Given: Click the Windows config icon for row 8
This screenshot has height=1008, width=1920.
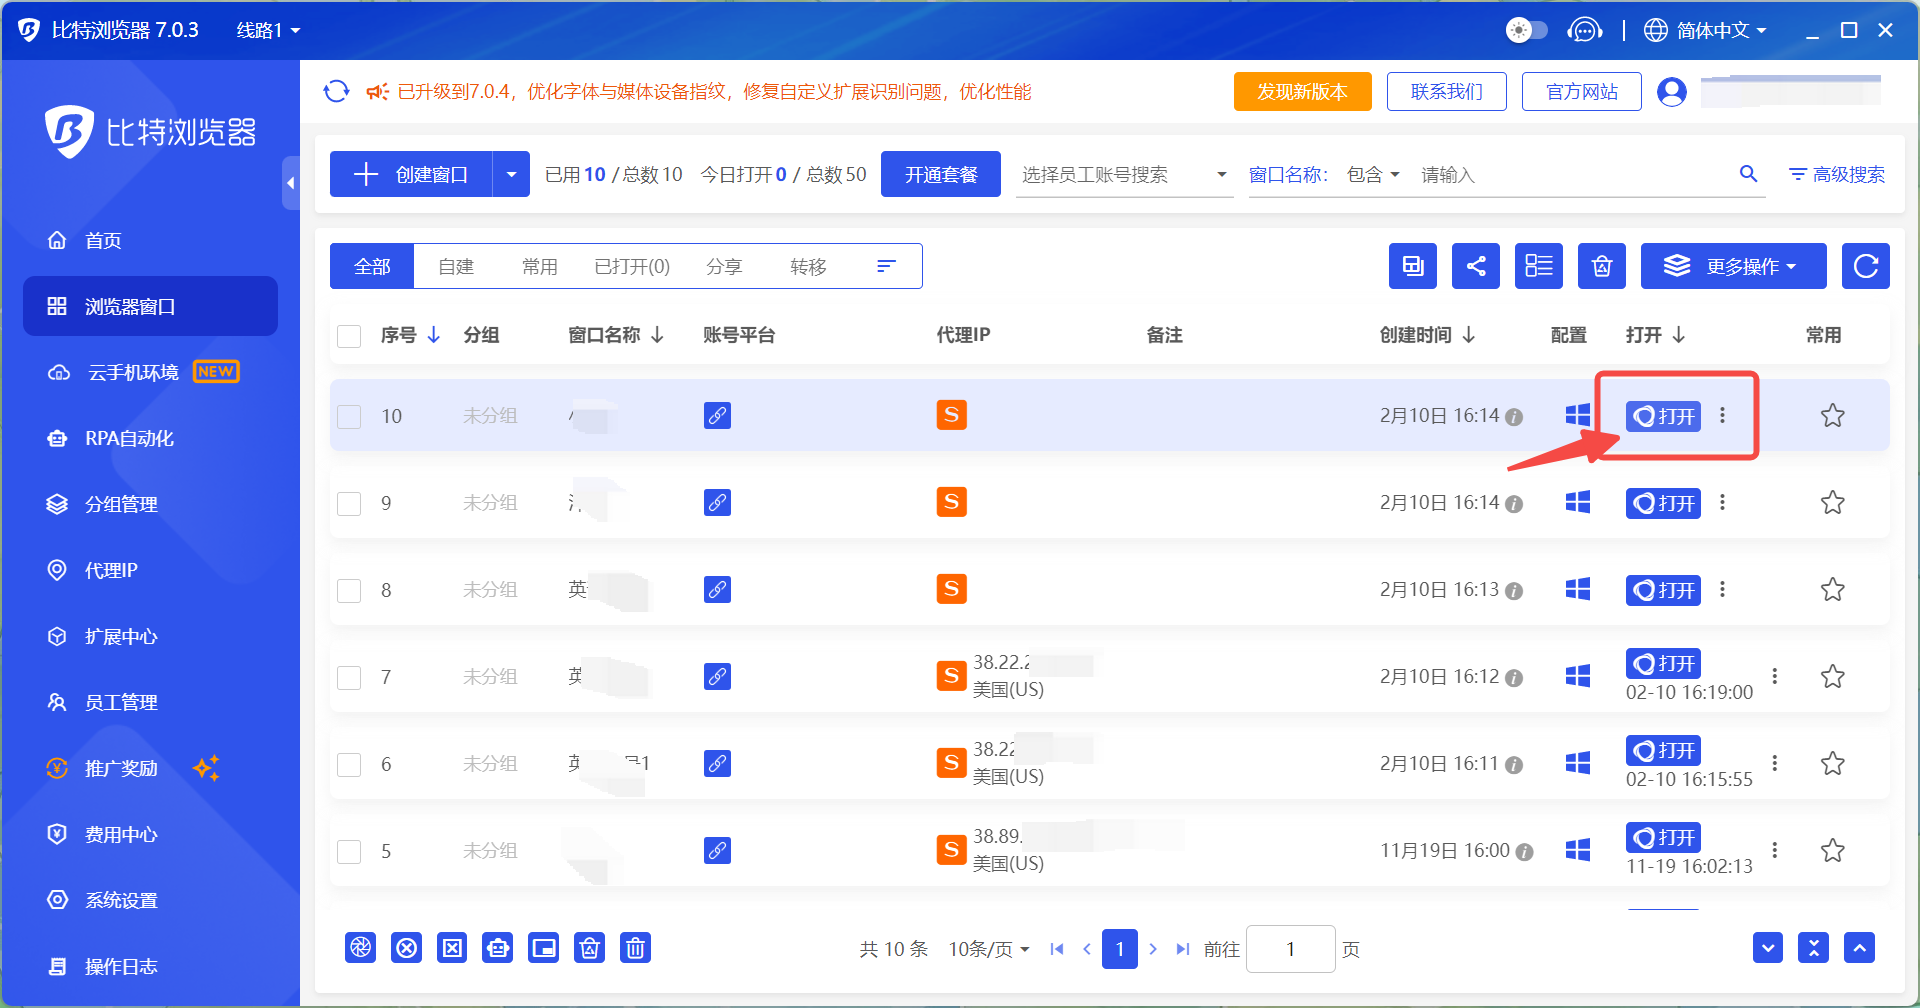Looking at the screenshot, I should [x=1578, y=589].
